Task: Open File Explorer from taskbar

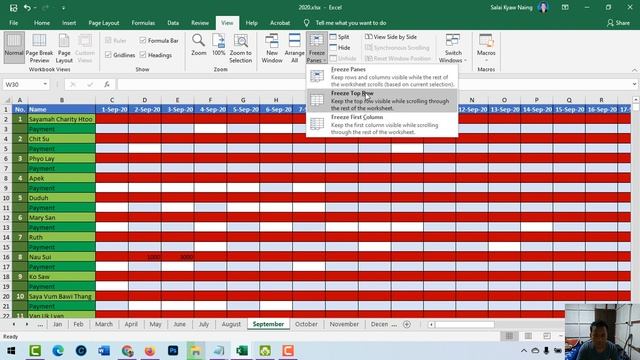Action: [196, 351]
